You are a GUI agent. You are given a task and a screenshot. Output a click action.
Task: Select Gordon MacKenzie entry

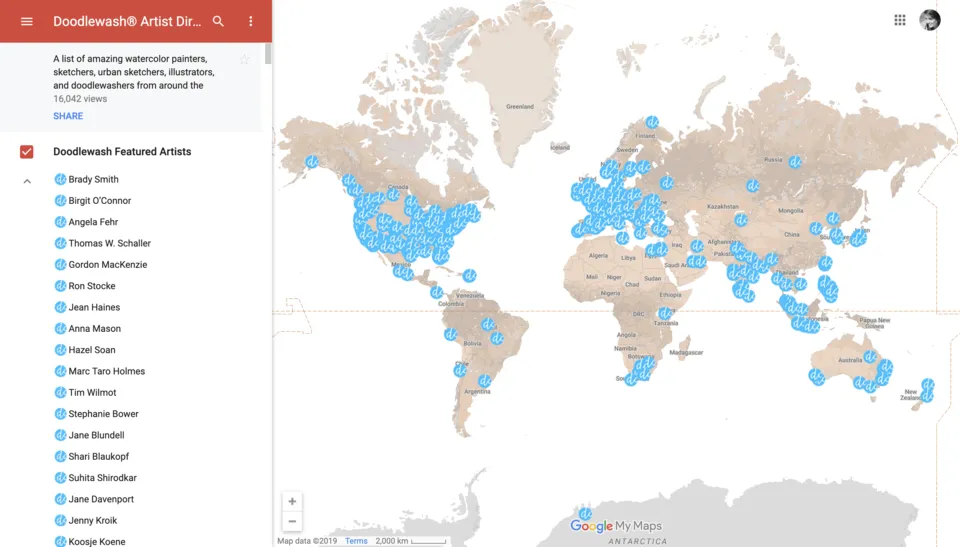click(107, 265)
